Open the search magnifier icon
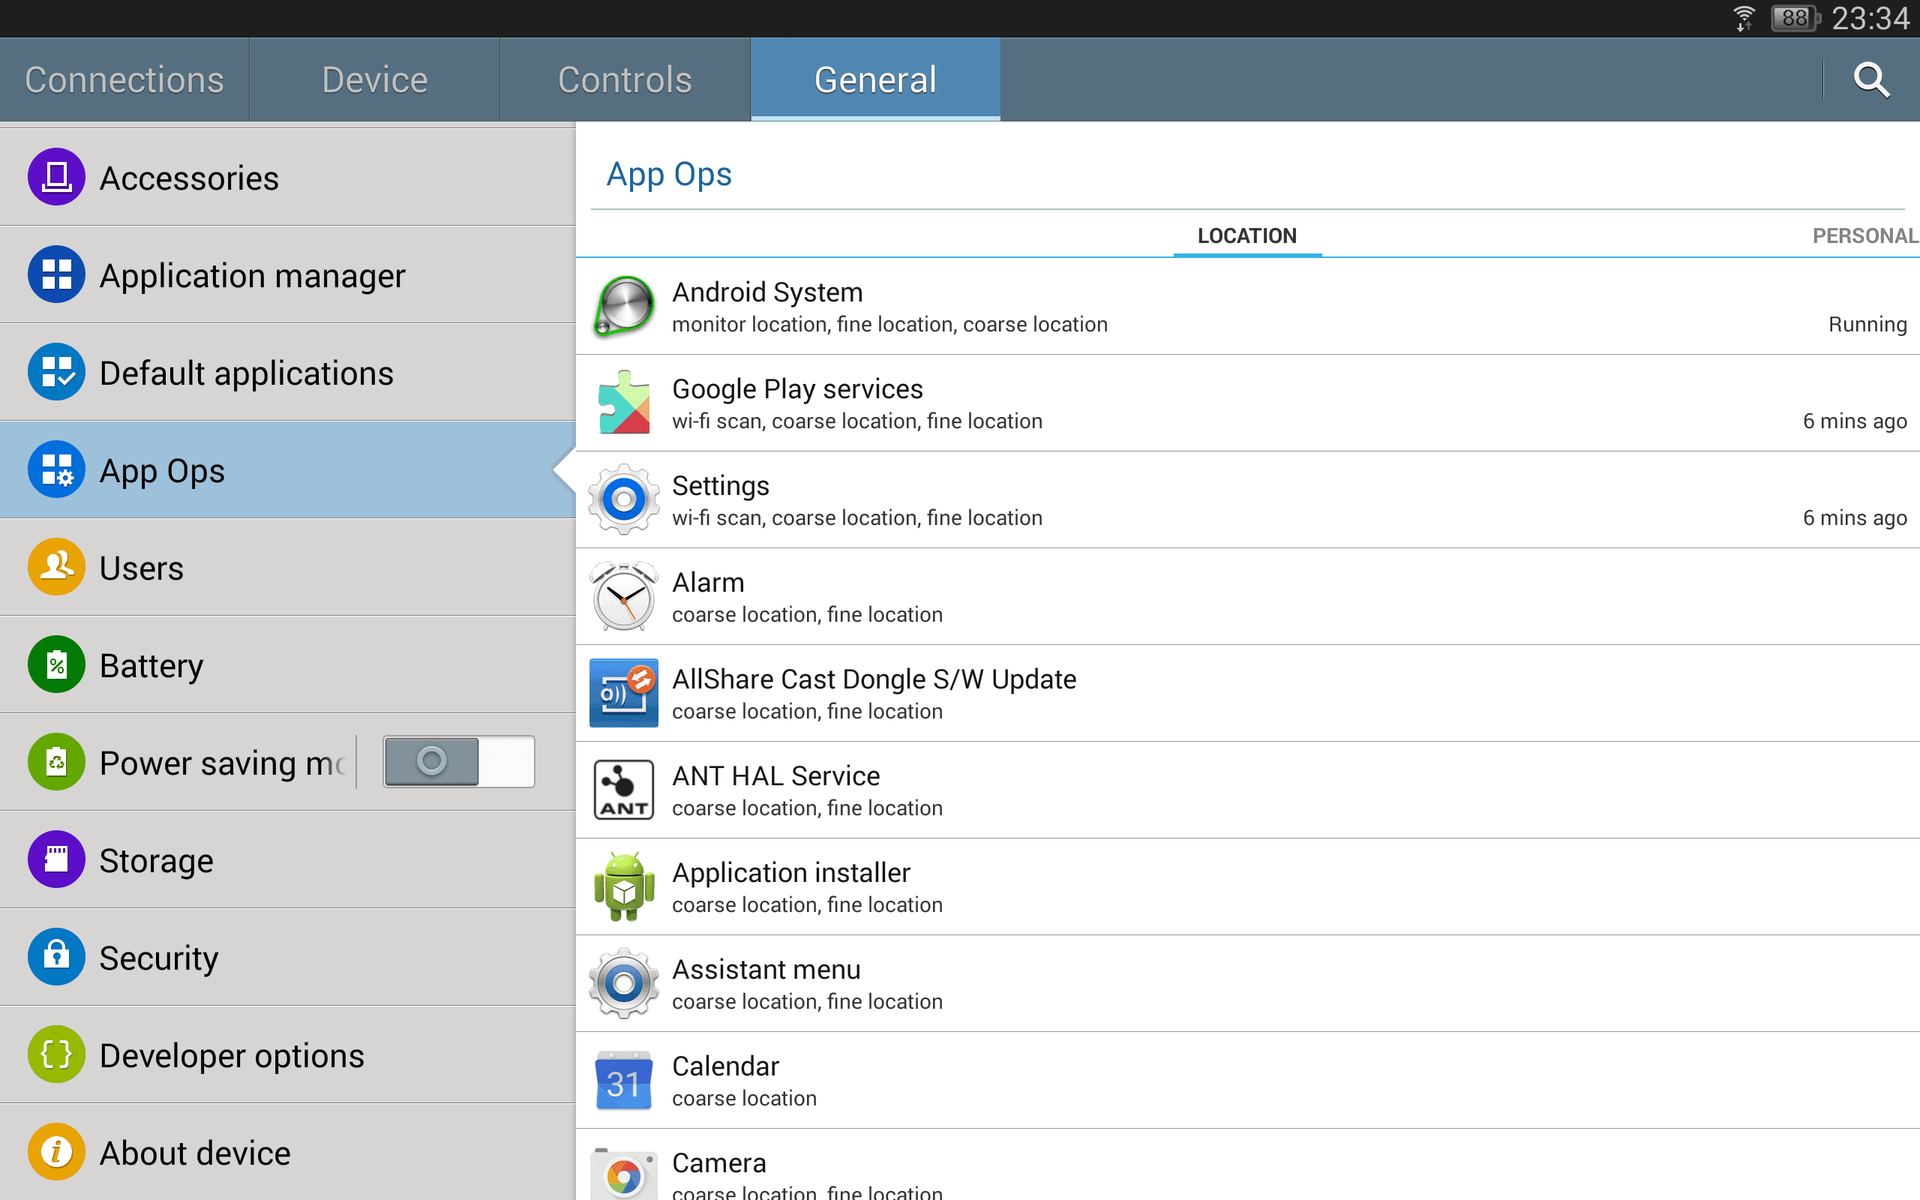Viewport: 1920px width, 1200px height. click(x=1871, y=80)
